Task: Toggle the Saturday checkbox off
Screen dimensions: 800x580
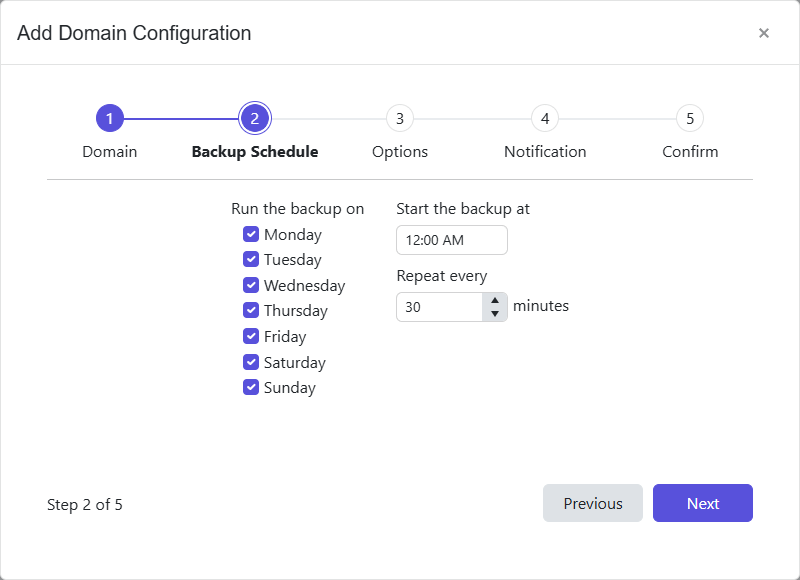Action: [x=250, y=362]
